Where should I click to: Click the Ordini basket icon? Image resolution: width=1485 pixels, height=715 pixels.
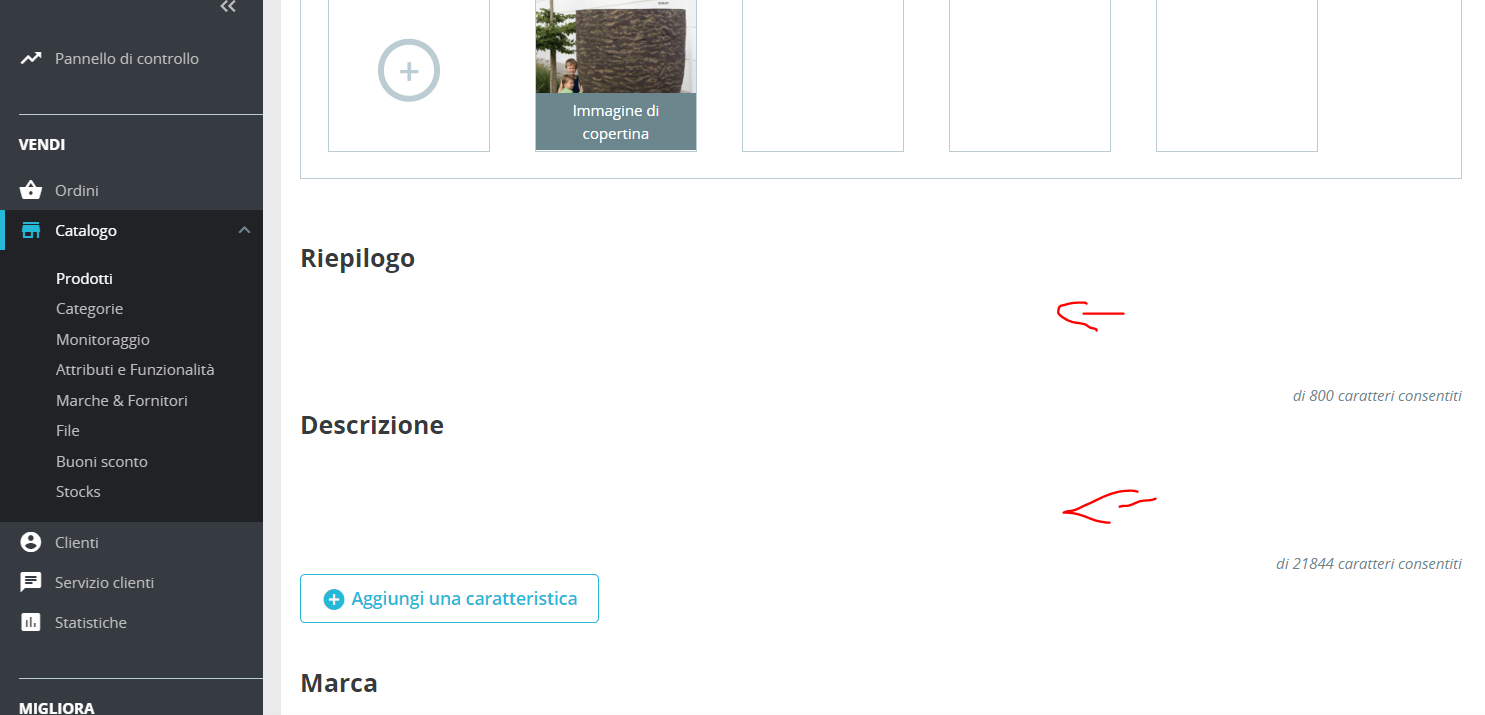pyautogui.click(x=31, y=190)
